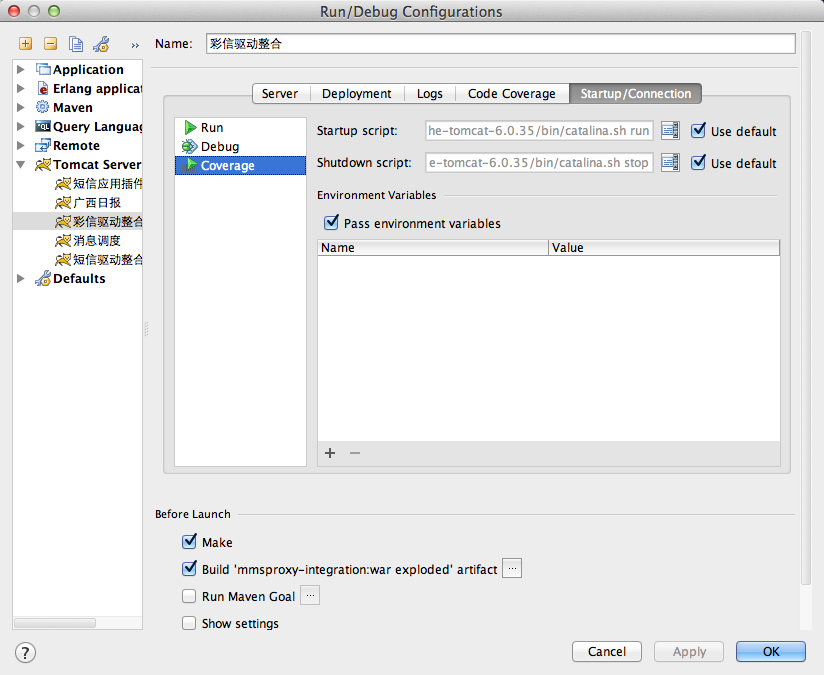This screenshot has width=824, height=675.
Task: Show more toolbar actions with double chevron
Action: click(x=135, y=46)
